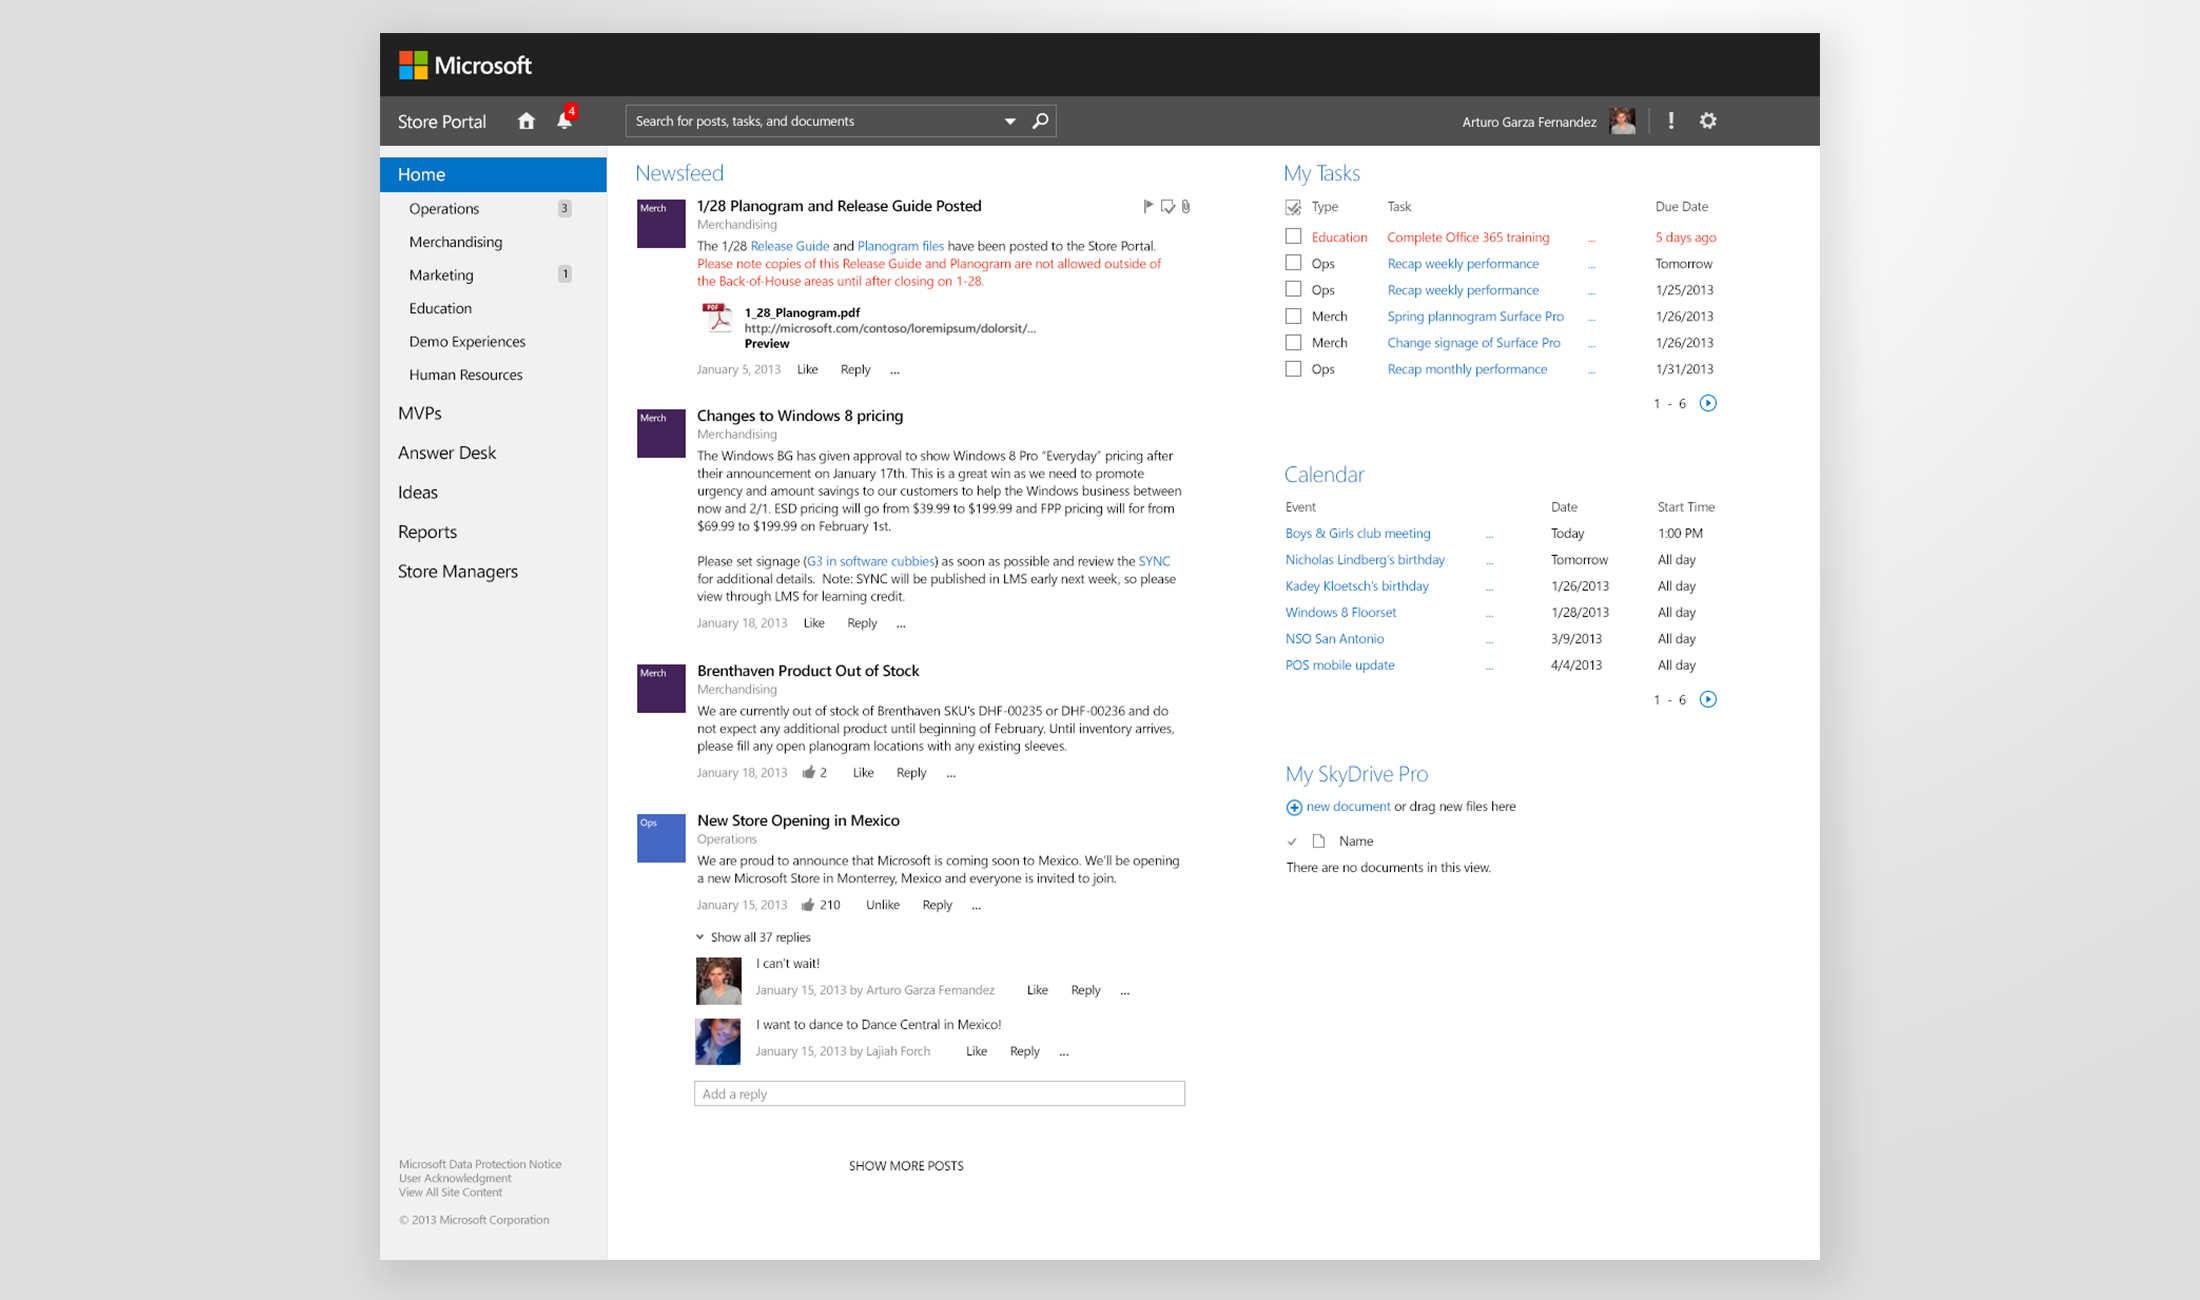Open the SYNC link in pricing post

coord(1154,561)
